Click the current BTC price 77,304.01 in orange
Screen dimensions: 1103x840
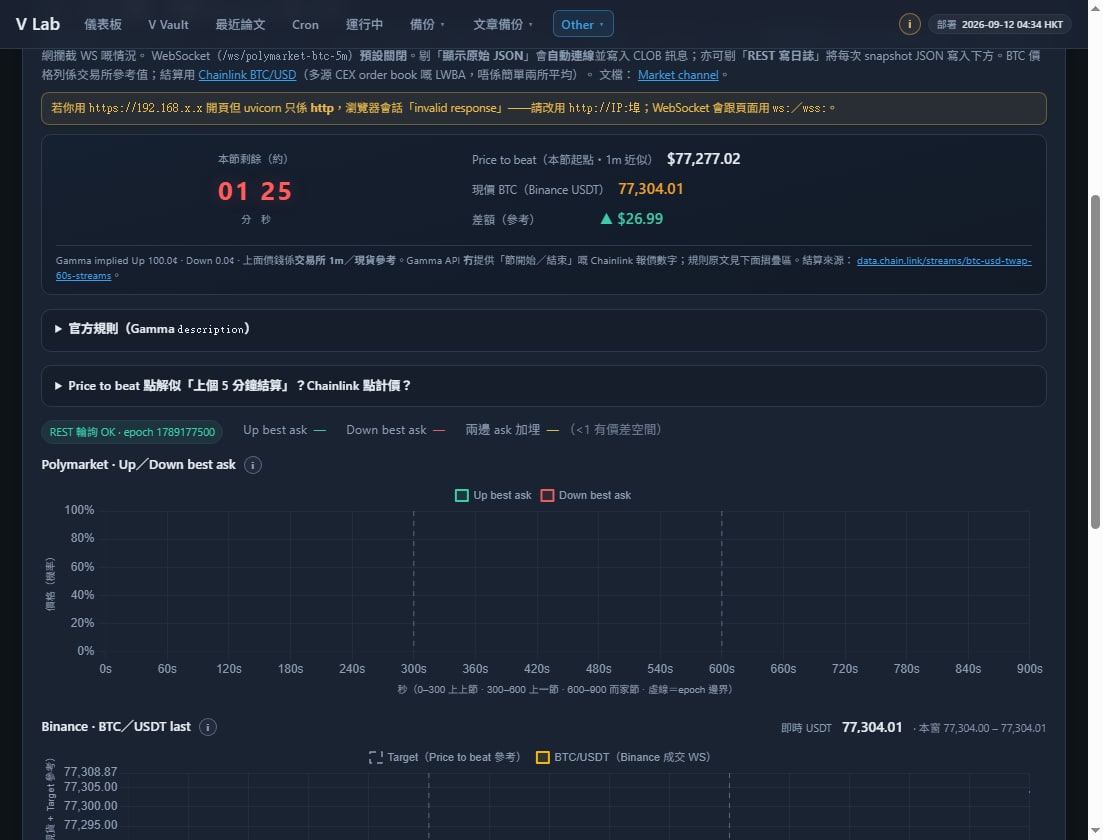[x=651, y=189]
